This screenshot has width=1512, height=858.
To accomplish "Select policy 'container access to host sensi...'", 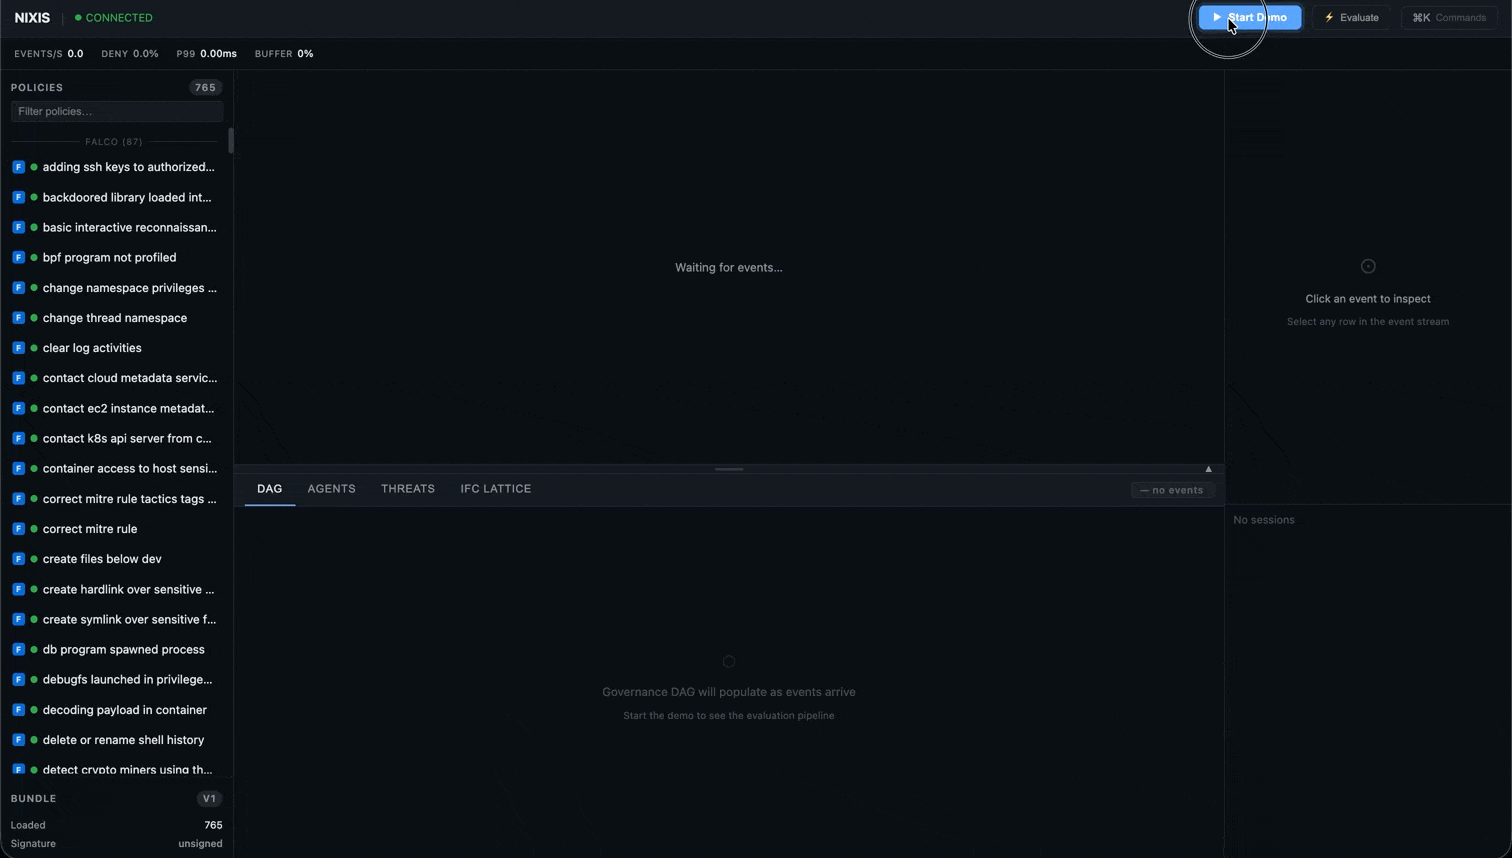I will pos(117,468).
